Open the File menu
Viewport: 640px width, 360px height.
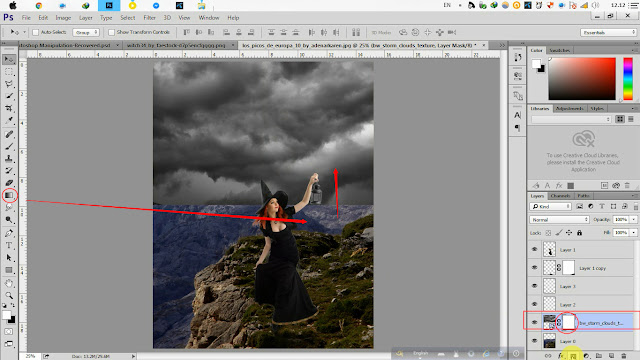26,18
